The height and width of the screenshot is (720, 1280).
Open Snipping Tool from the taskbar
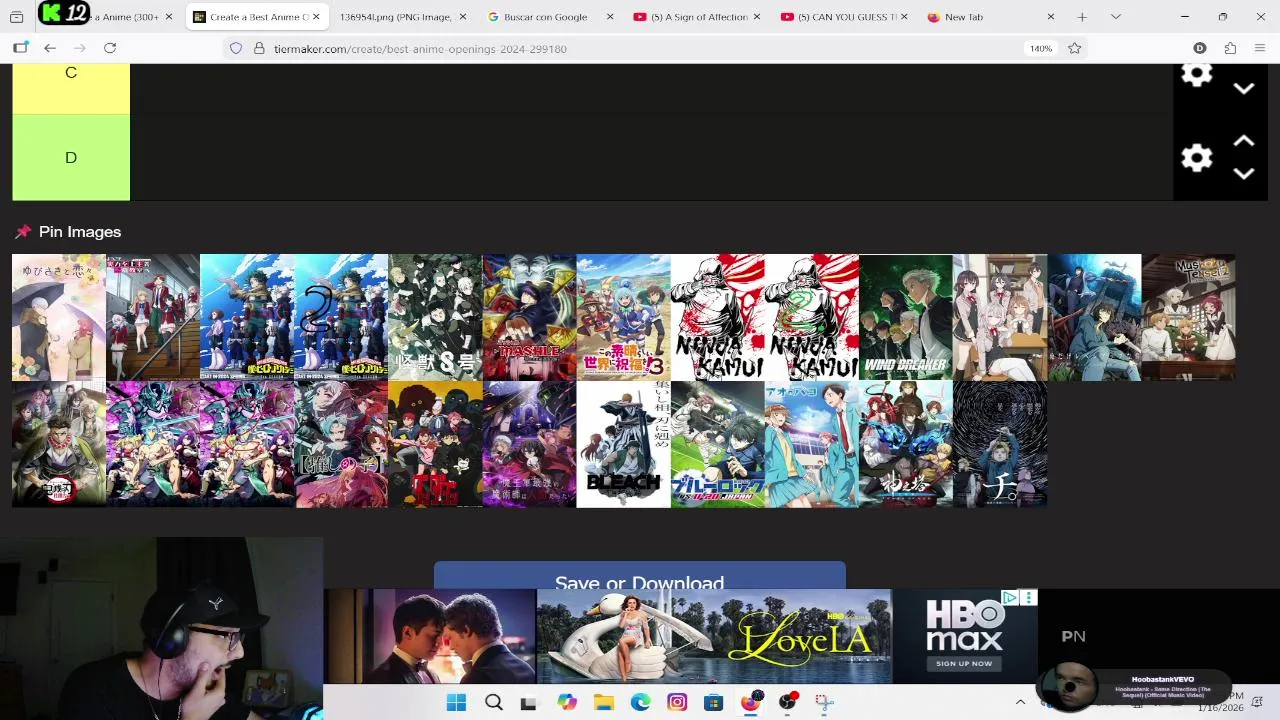click(x=824, y=702)
